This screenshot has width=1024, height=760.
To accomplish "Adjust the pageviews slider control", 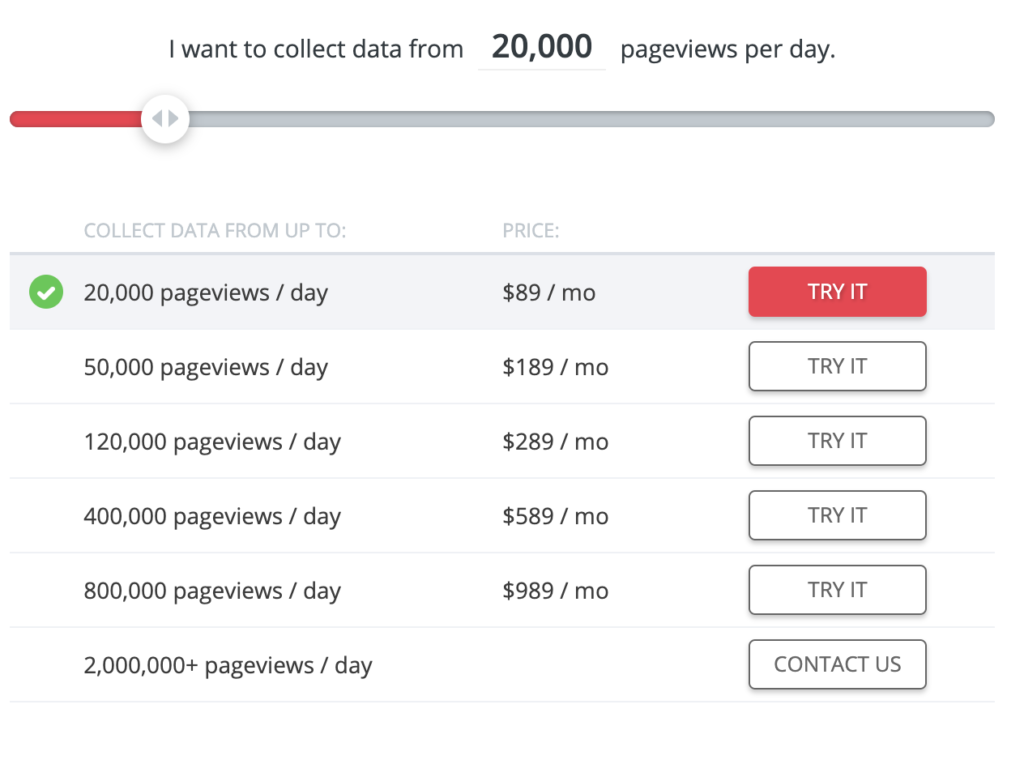I will tap(165, 118).
